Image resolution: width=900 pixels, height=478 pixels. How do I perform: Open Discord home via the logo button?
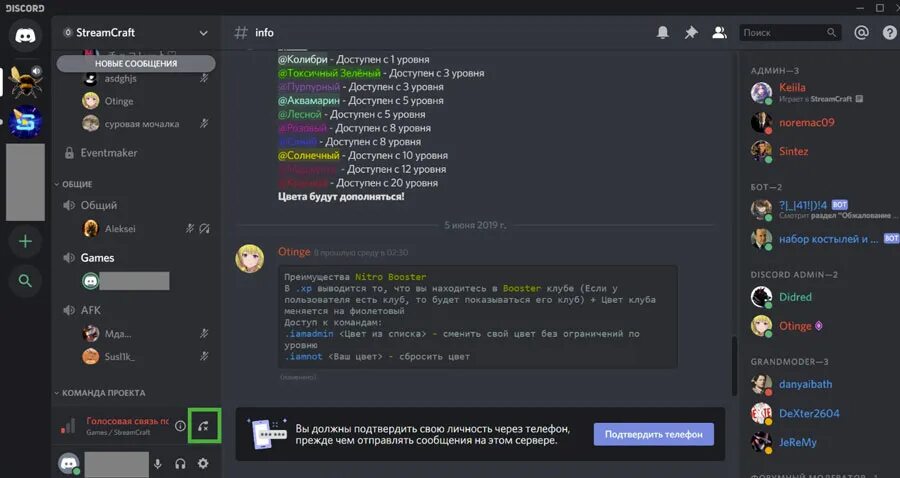pyautogui.click(x=25, y=36)
